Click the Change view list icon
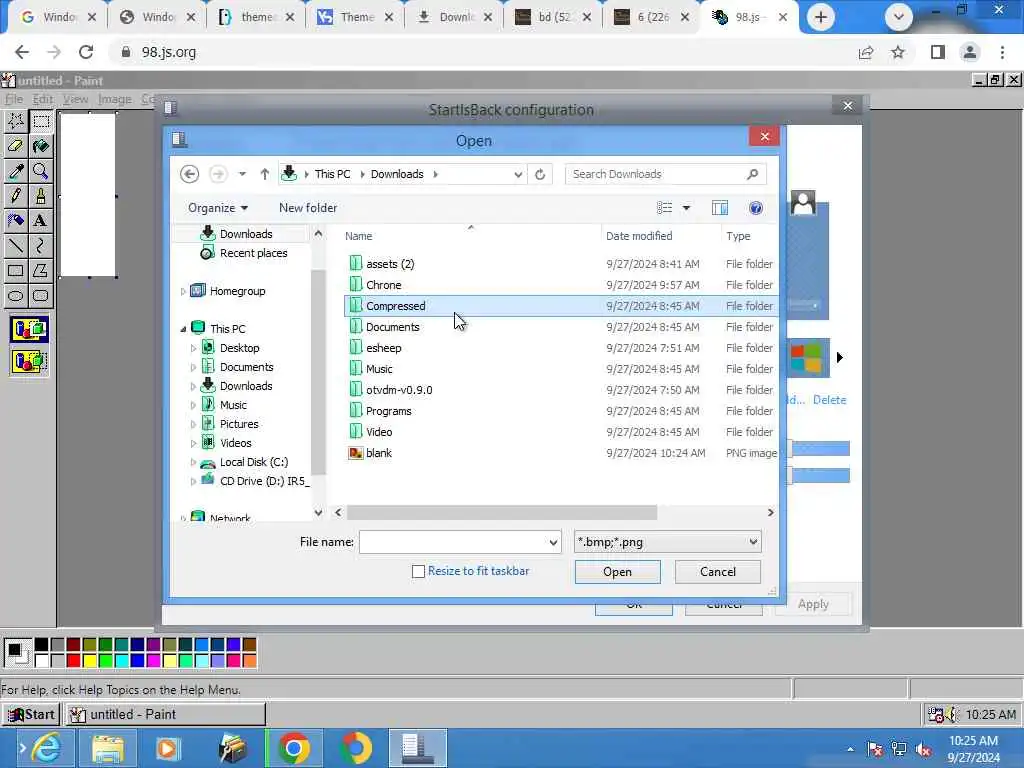Image resolution: width=1024 pixels, height=768 pixels. coord(665,208)
